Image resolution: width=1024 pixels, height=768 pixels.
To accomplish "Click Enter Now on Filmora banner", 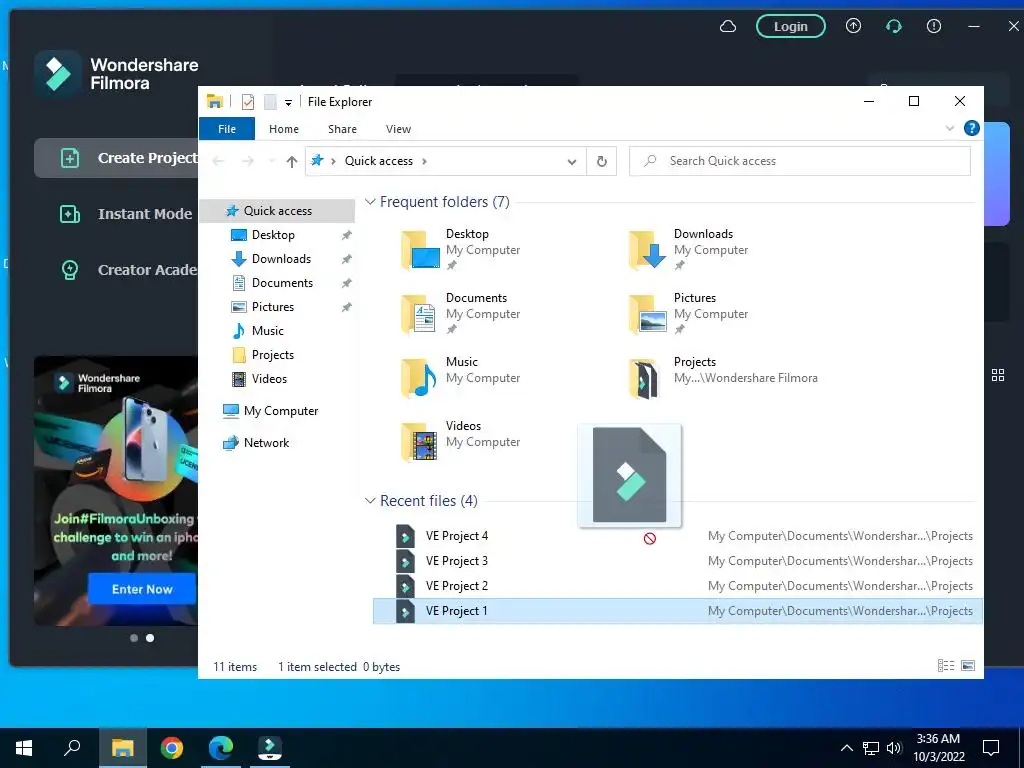I will pos(142,589).
